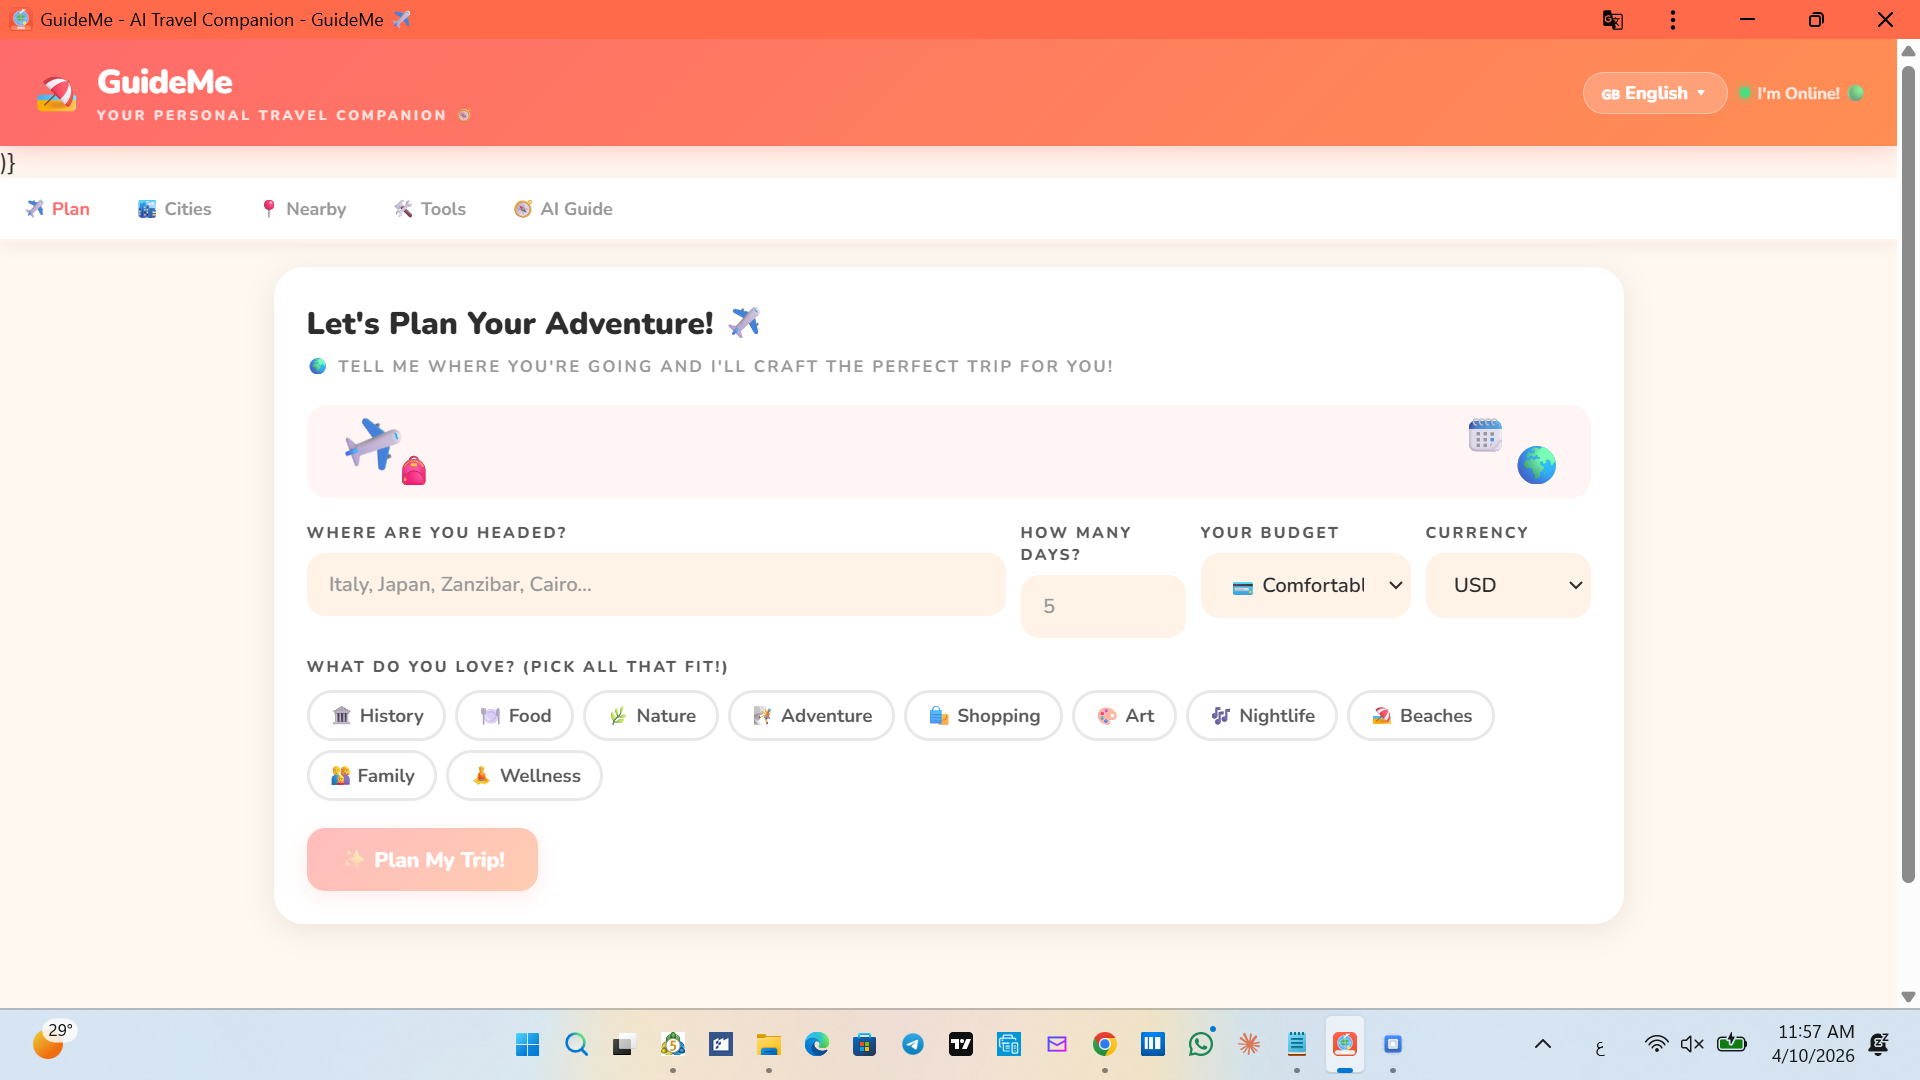
Task: Click the GuideMe rocket logo
Action: [x=57, y=93]
